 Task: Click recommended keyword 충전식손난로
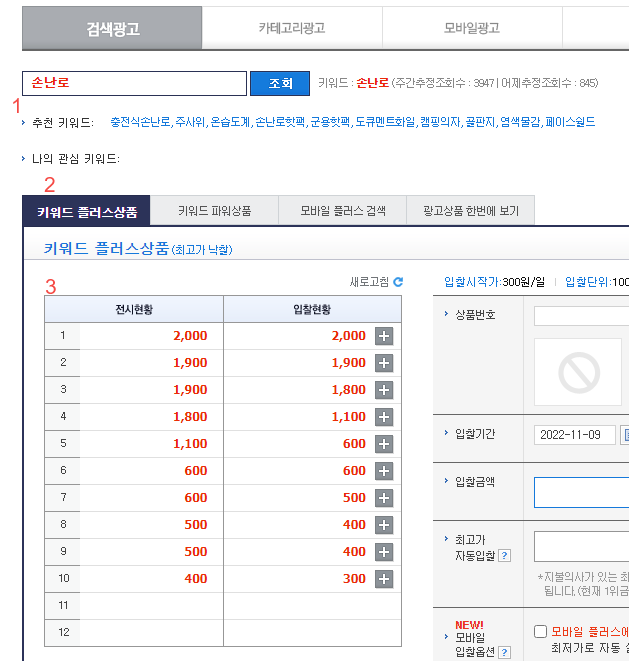(x=141, y=122)
